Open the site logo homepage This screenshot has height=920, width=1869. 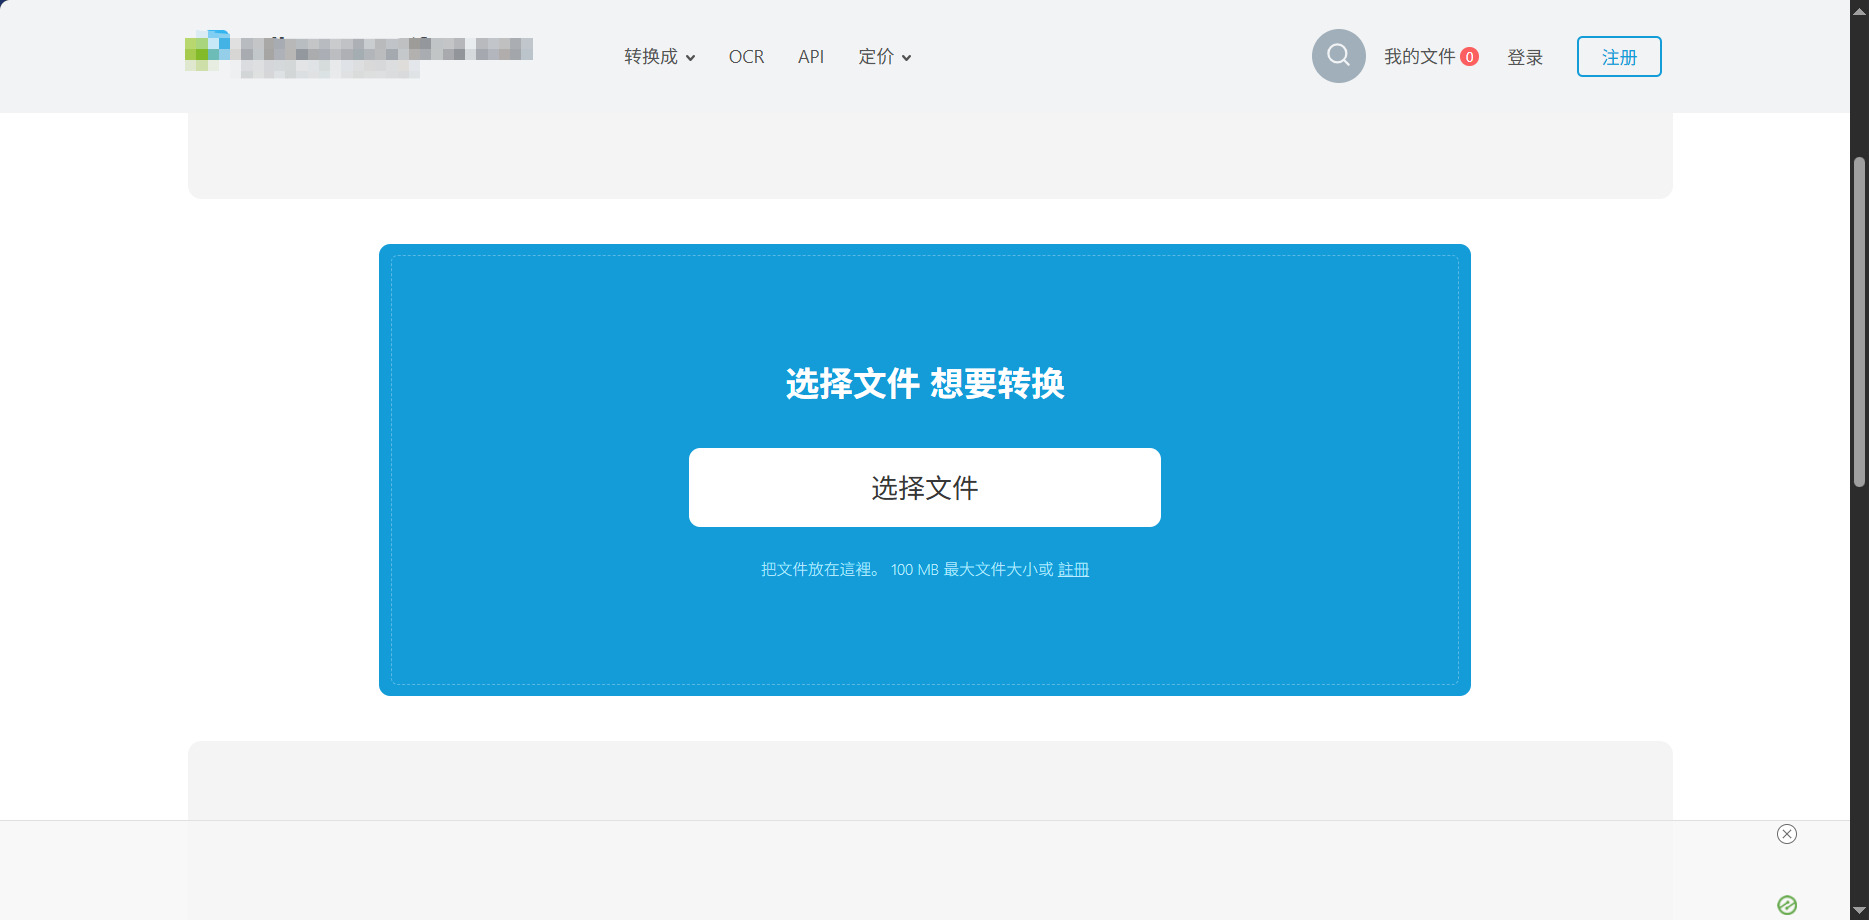(359, 54)
